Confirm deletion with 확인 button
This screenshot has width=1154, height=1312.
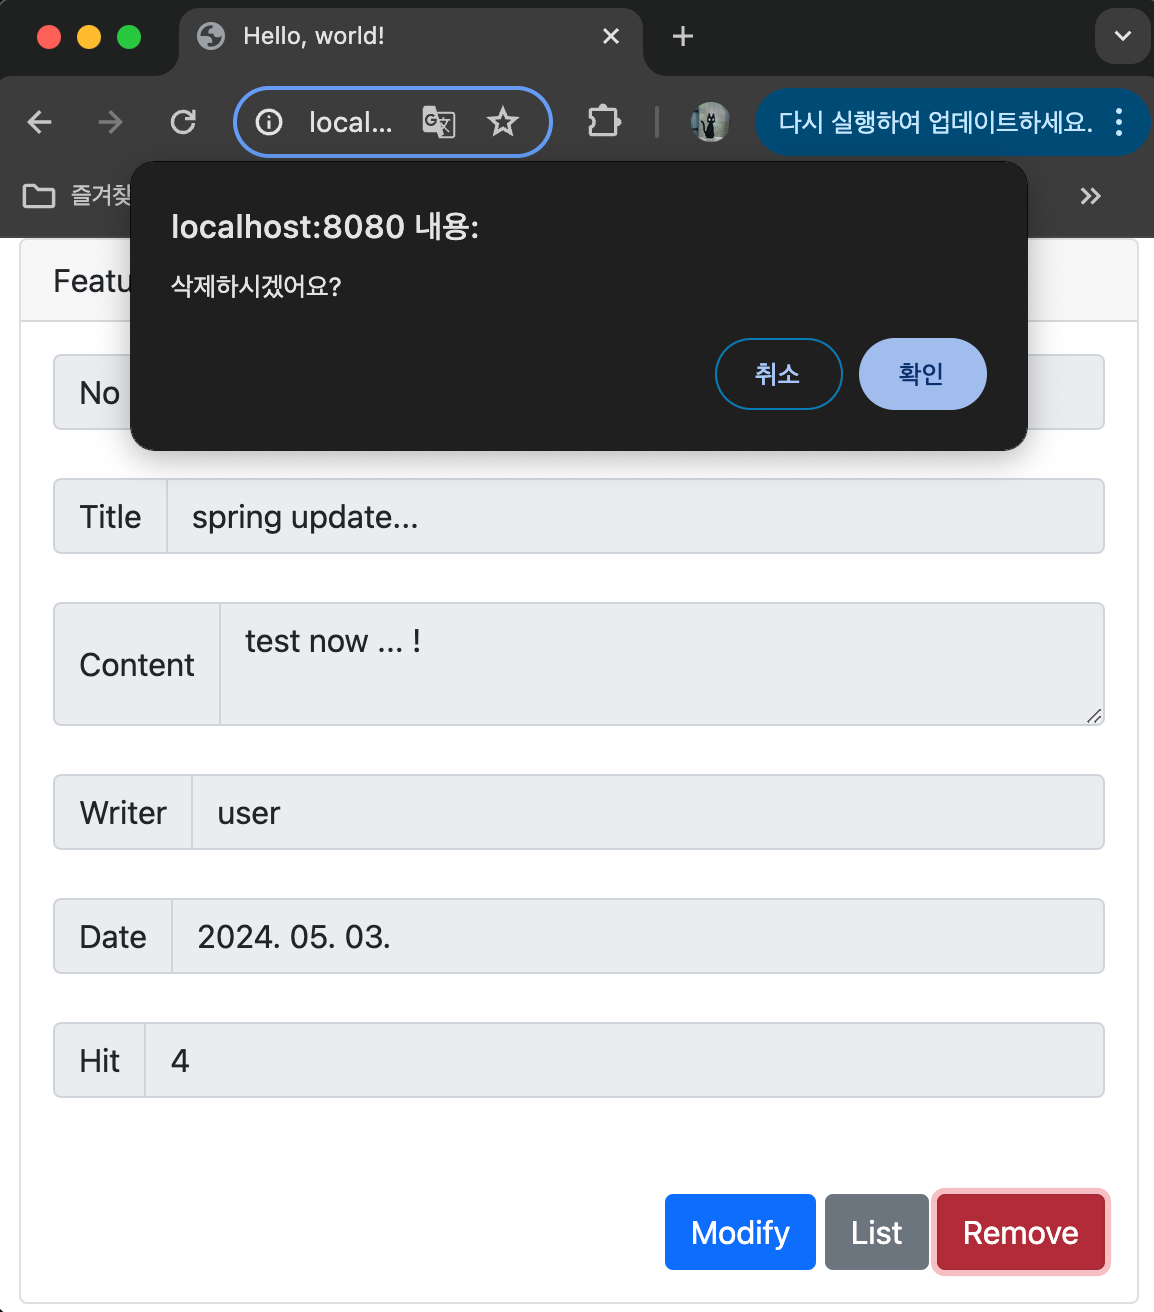pyautogui.click(x=923, y=374)
